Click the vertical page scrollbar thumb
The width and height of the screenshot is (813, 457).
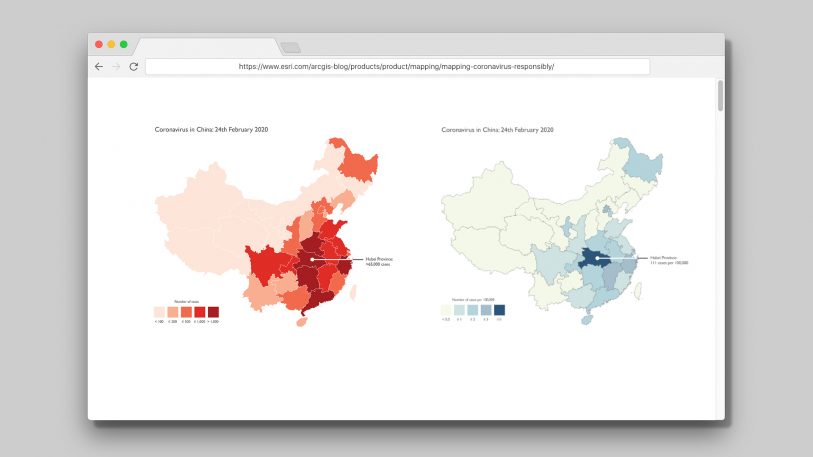(718, 96)
